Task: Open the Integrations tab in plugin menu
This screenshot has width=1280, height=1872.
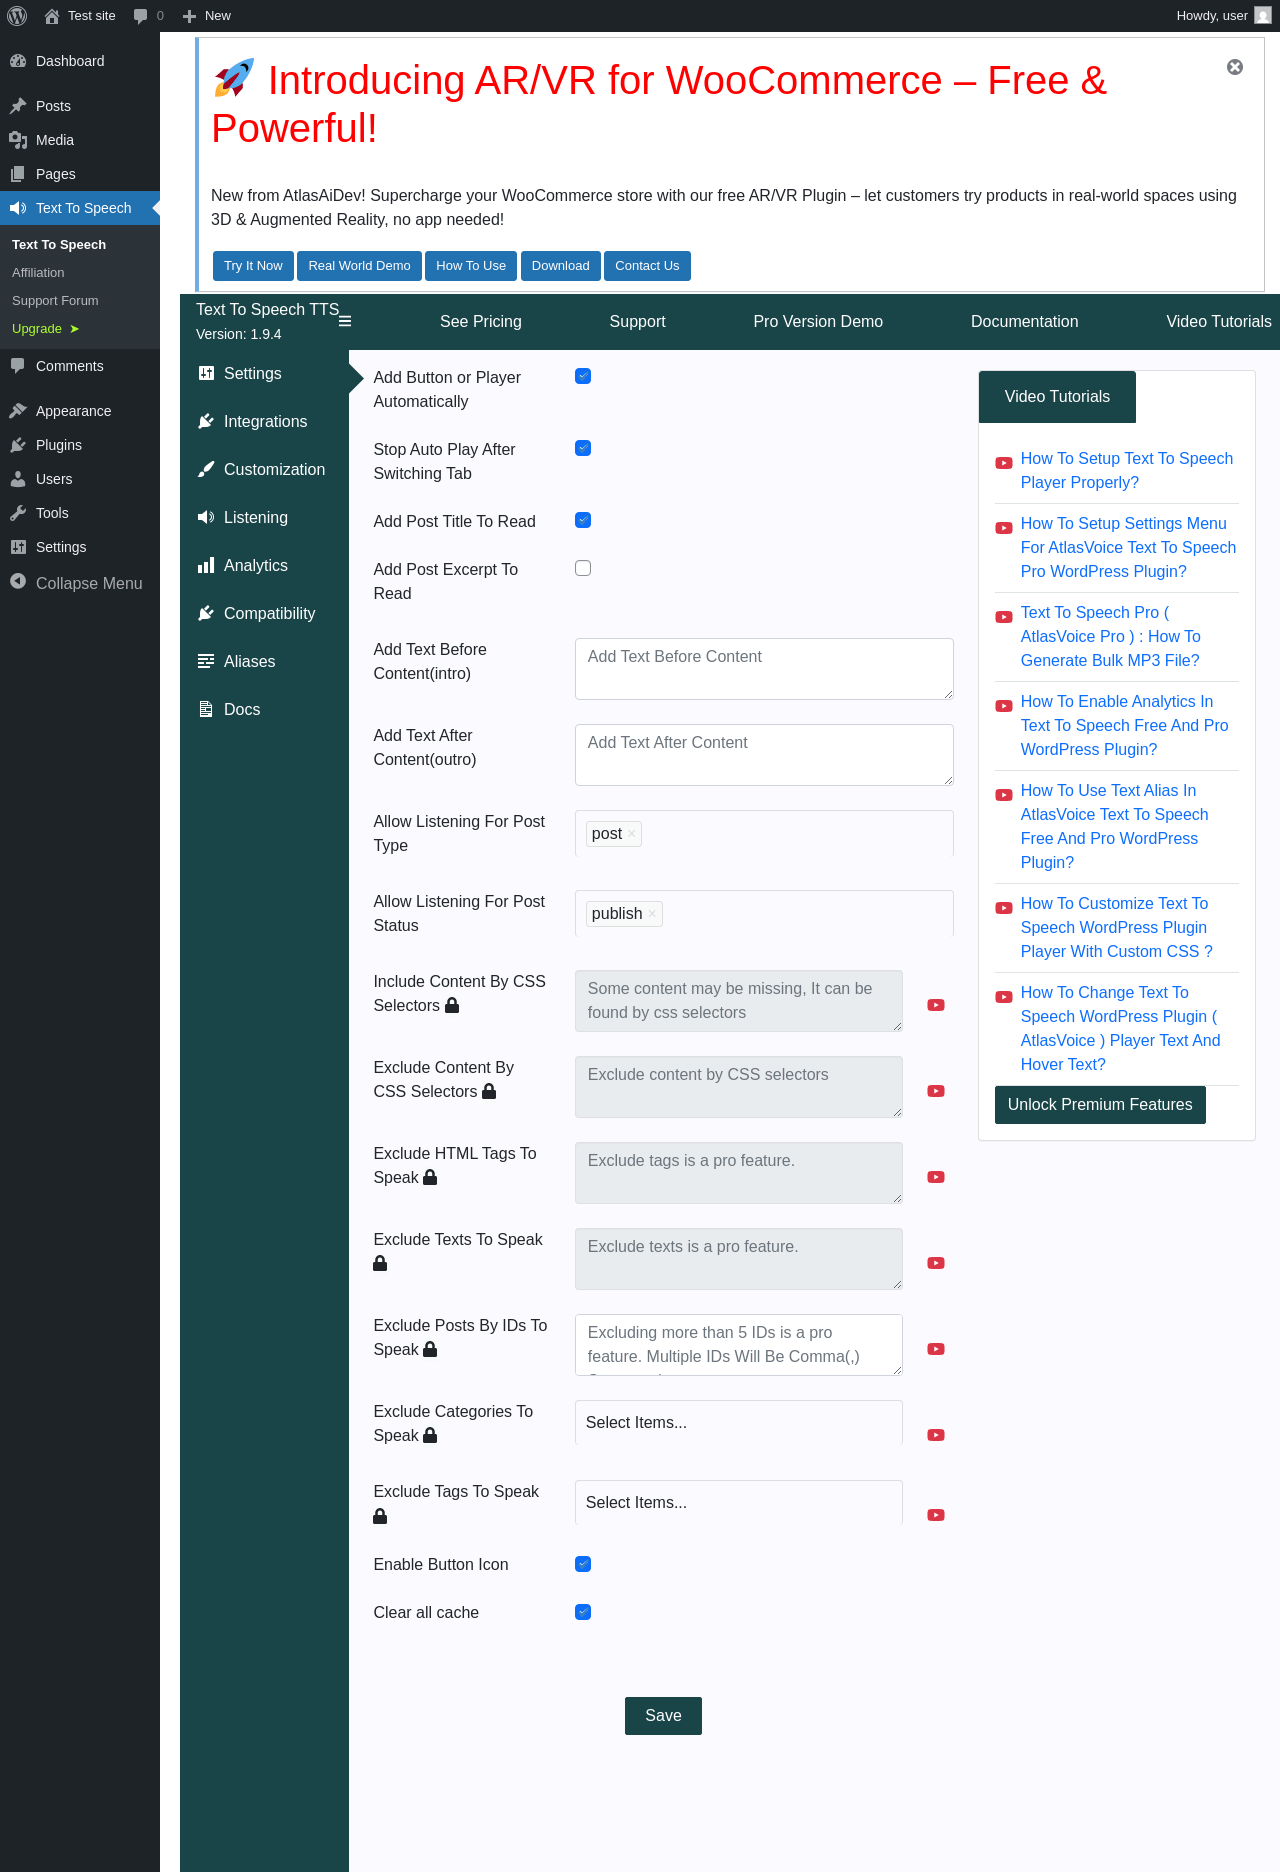Action: 264,421
